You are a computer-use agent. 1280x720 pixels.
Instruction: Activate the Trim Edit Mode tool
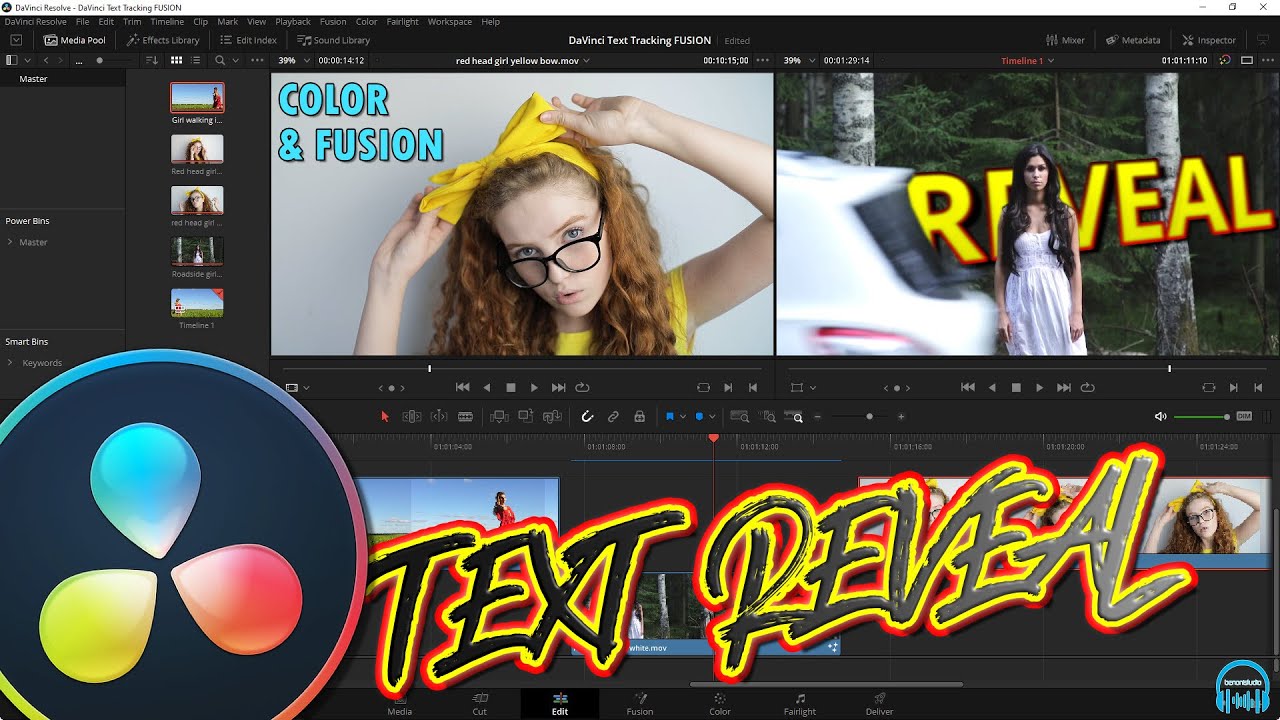411,417
